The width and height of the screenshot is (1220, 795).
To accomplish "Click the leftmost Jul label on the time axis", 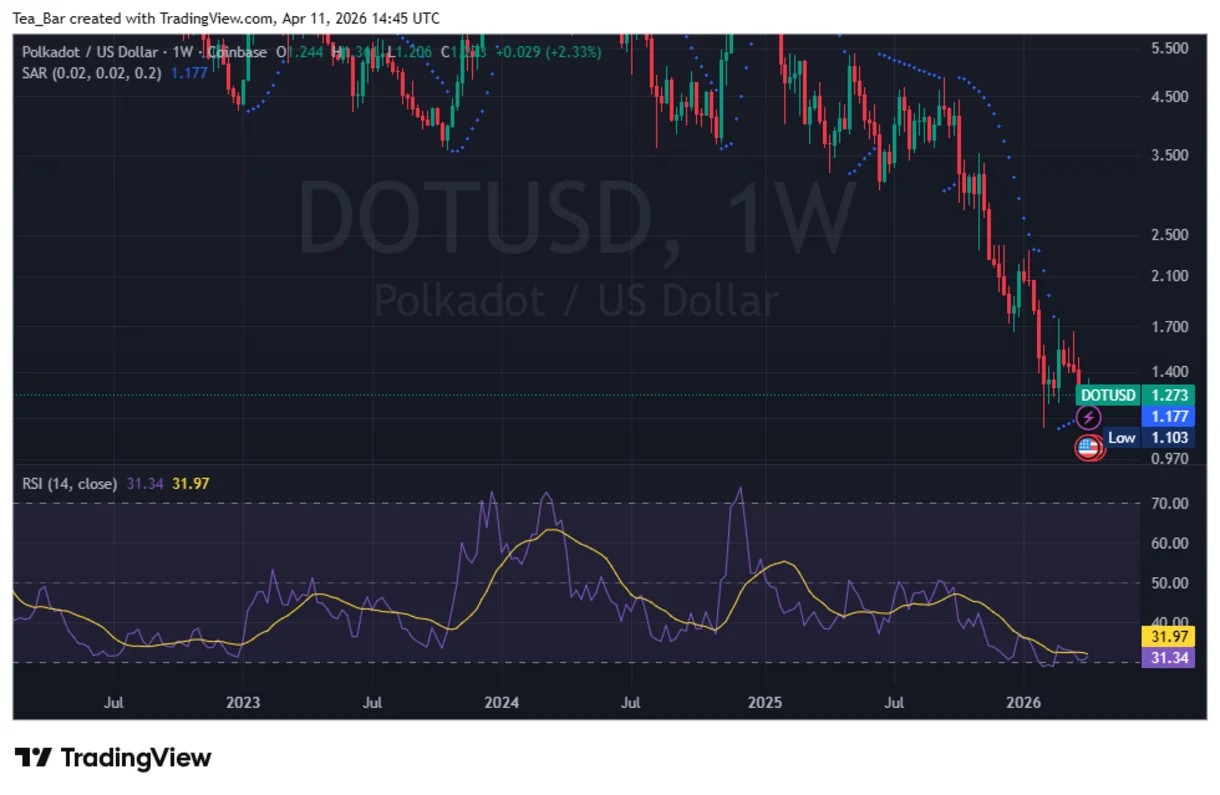I will (x=114, y=703).
